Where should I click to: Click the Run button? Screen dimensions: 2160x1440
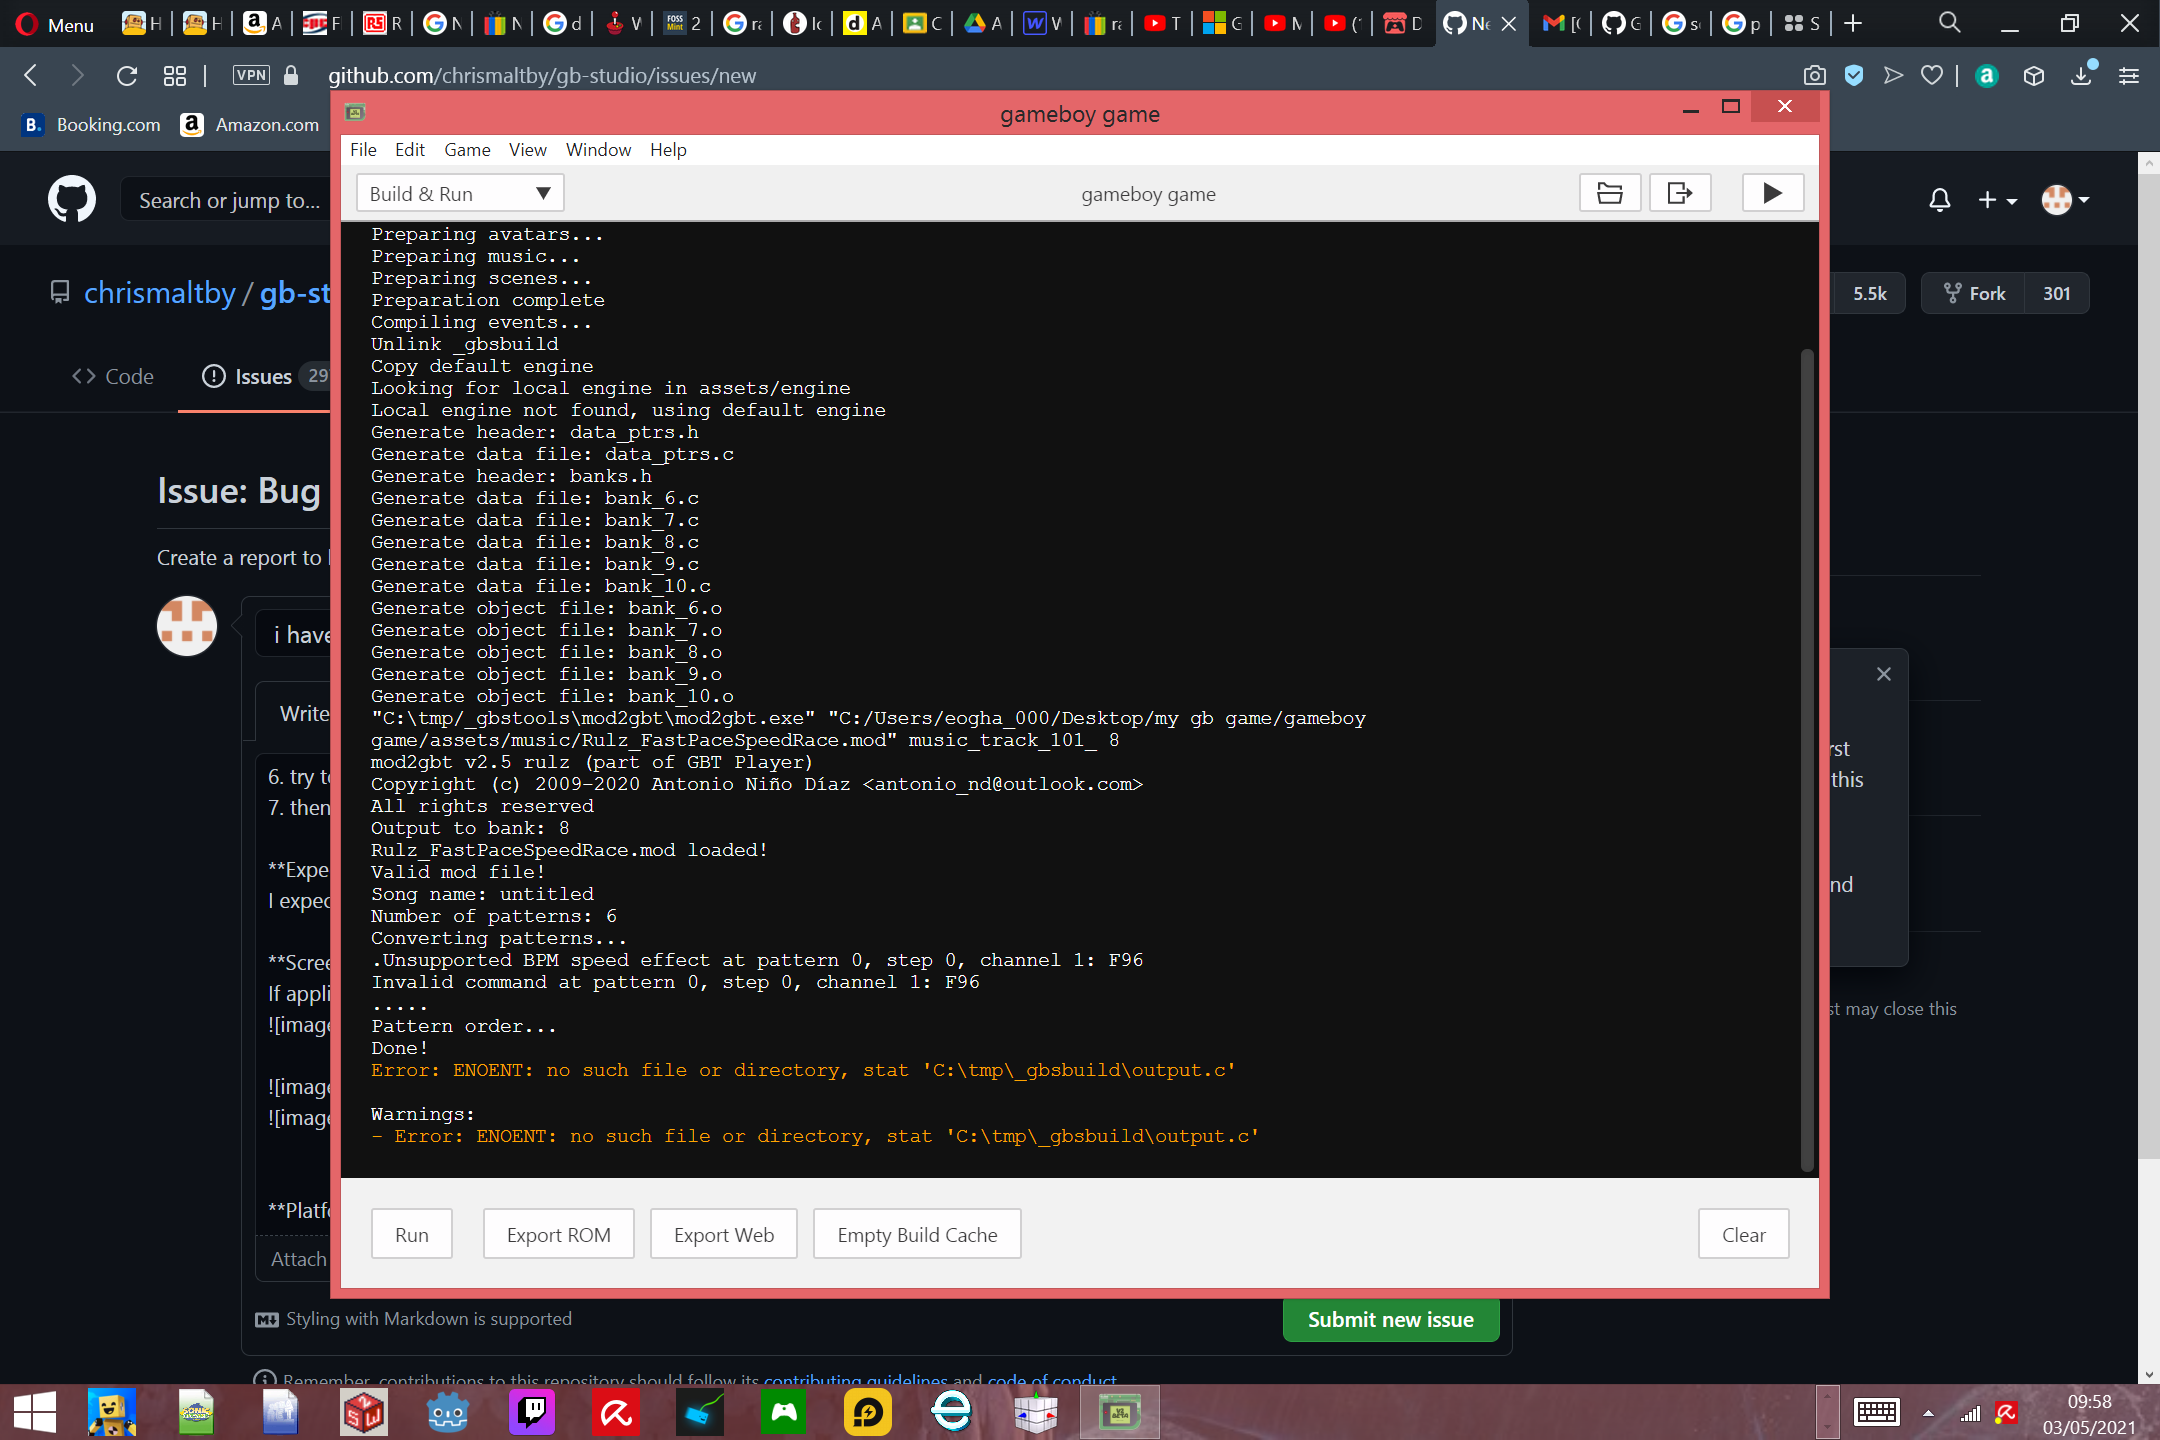(412, 1234)
